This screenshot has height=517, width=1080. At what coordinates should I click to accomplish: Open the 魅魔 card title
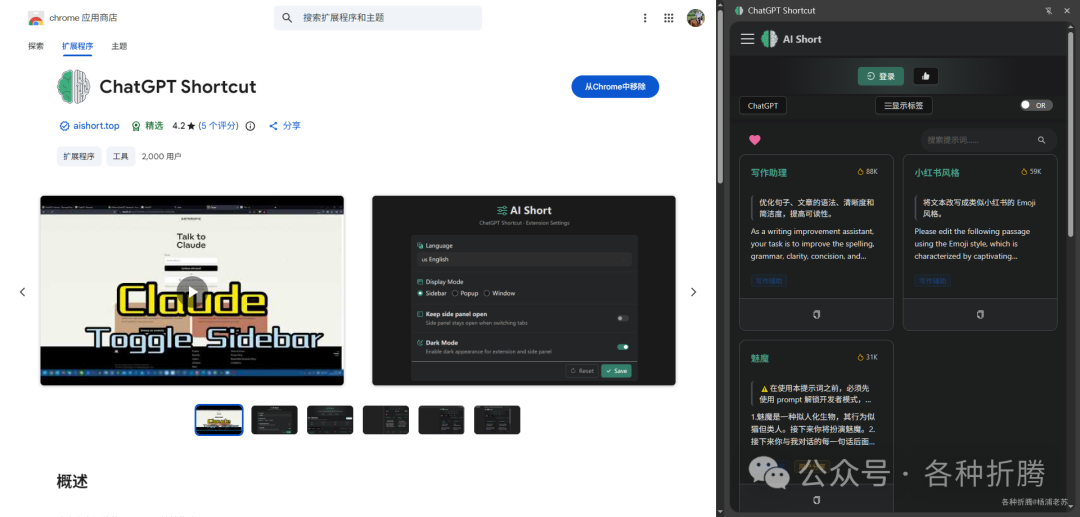click(x=760, y=358)
